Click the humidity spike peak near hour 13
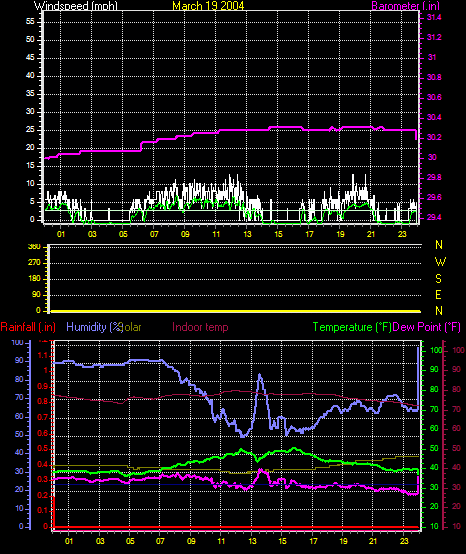The height and width of the screenshot is (554, 466). coord(260,375)
